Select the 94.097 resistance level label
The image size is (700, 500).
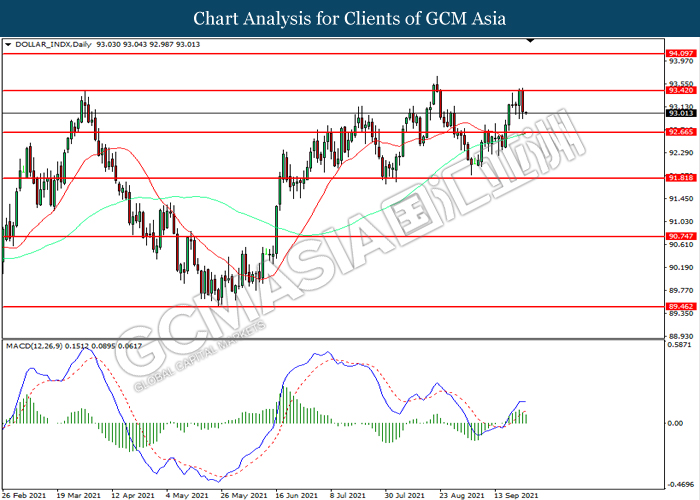(x=681, y=54)
